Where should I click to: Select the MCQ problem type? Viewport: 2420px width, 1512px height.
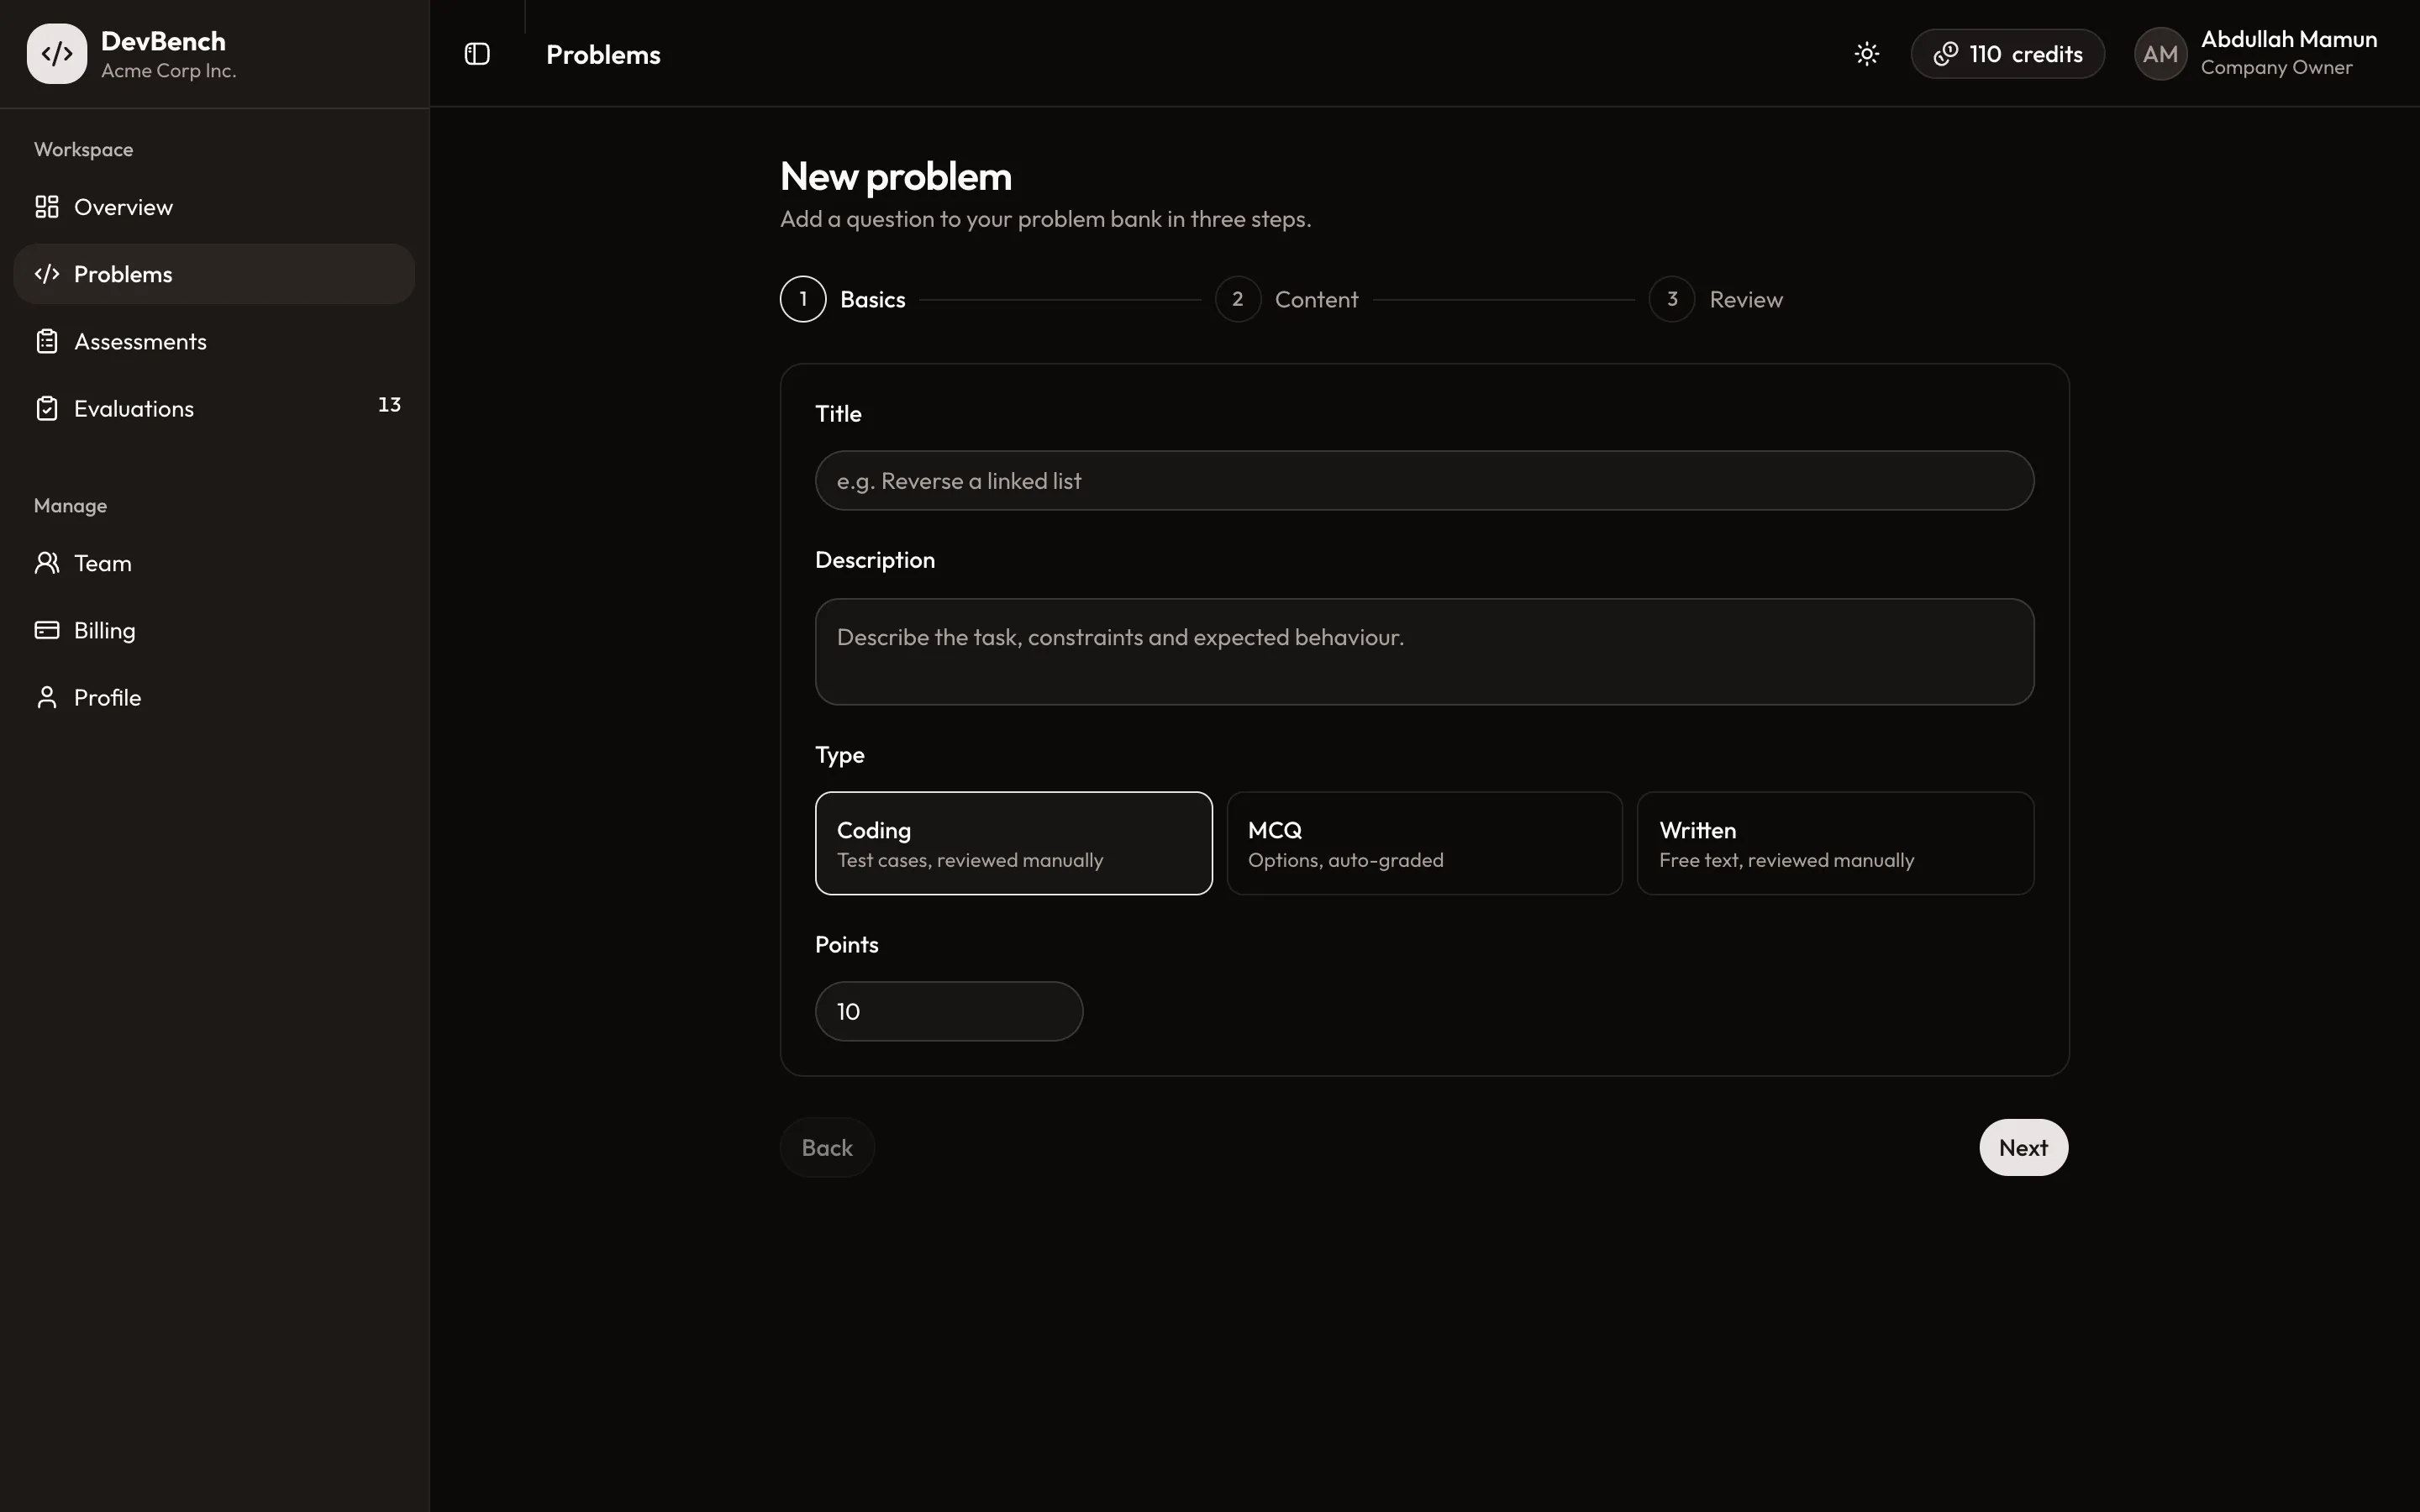(x=1424, y=843)
